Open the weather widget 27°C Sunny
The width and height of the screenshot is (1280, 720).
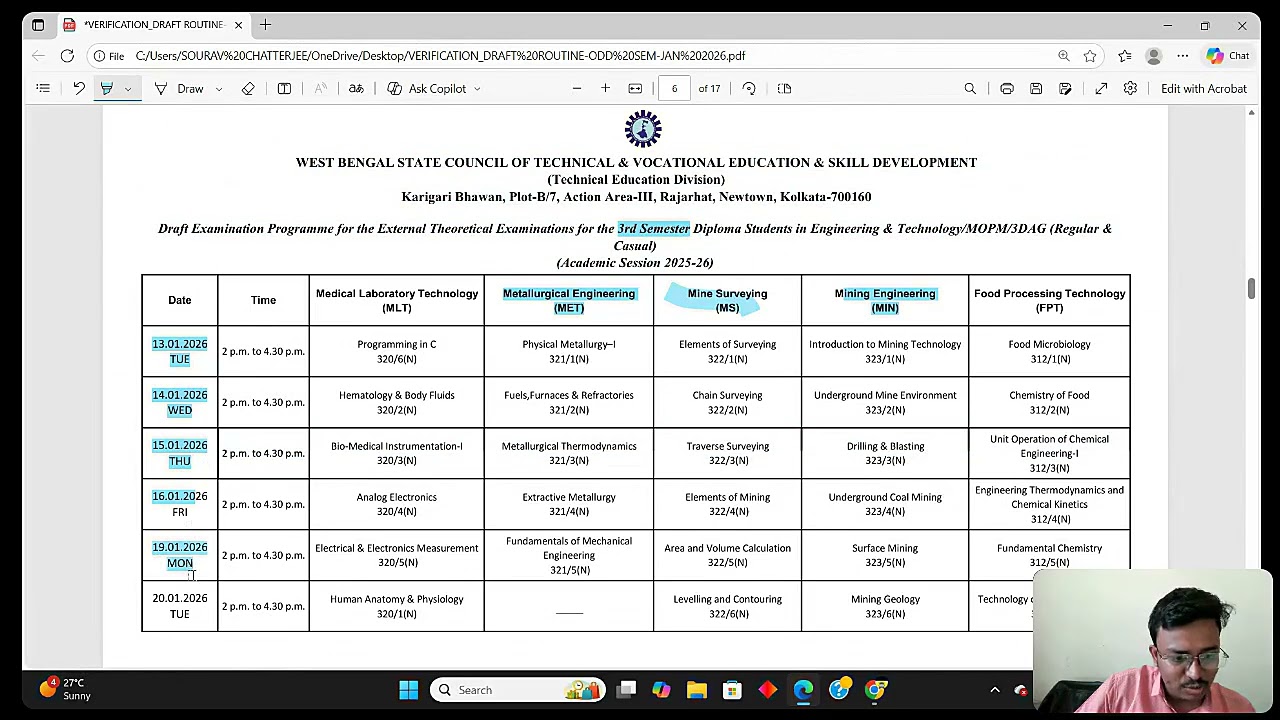(66, 690)
